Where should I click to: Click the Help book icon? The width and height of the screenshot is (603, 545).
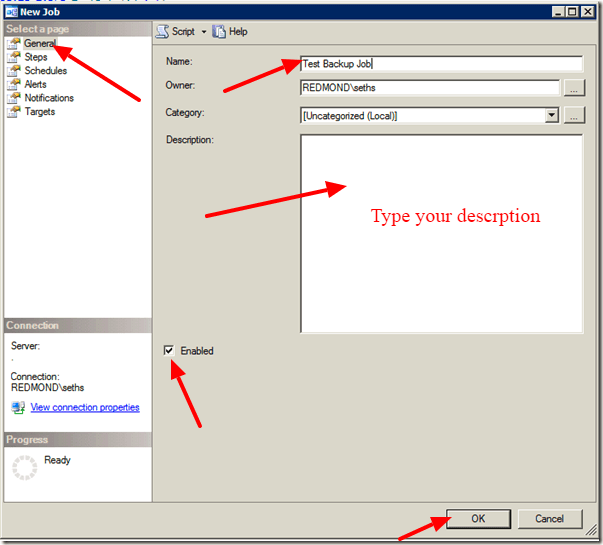219,32
